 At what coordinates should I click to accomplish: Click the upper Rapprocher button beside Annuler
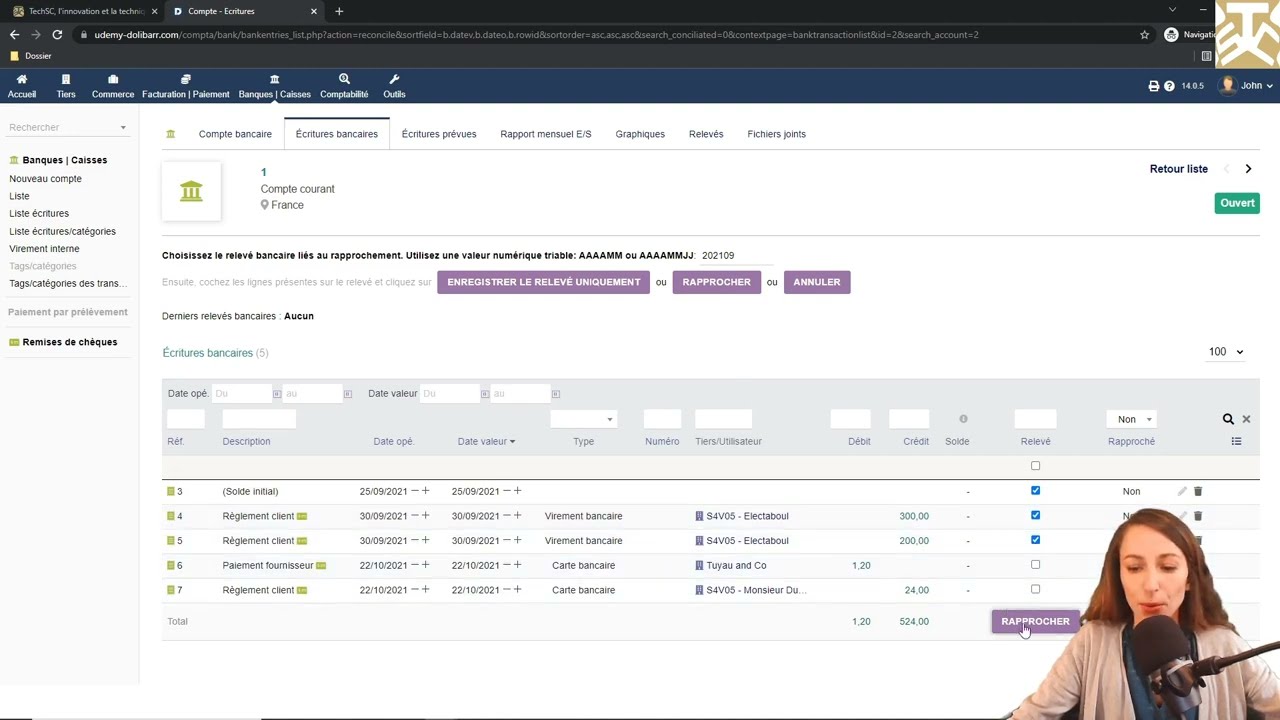(x=716, y=282)
